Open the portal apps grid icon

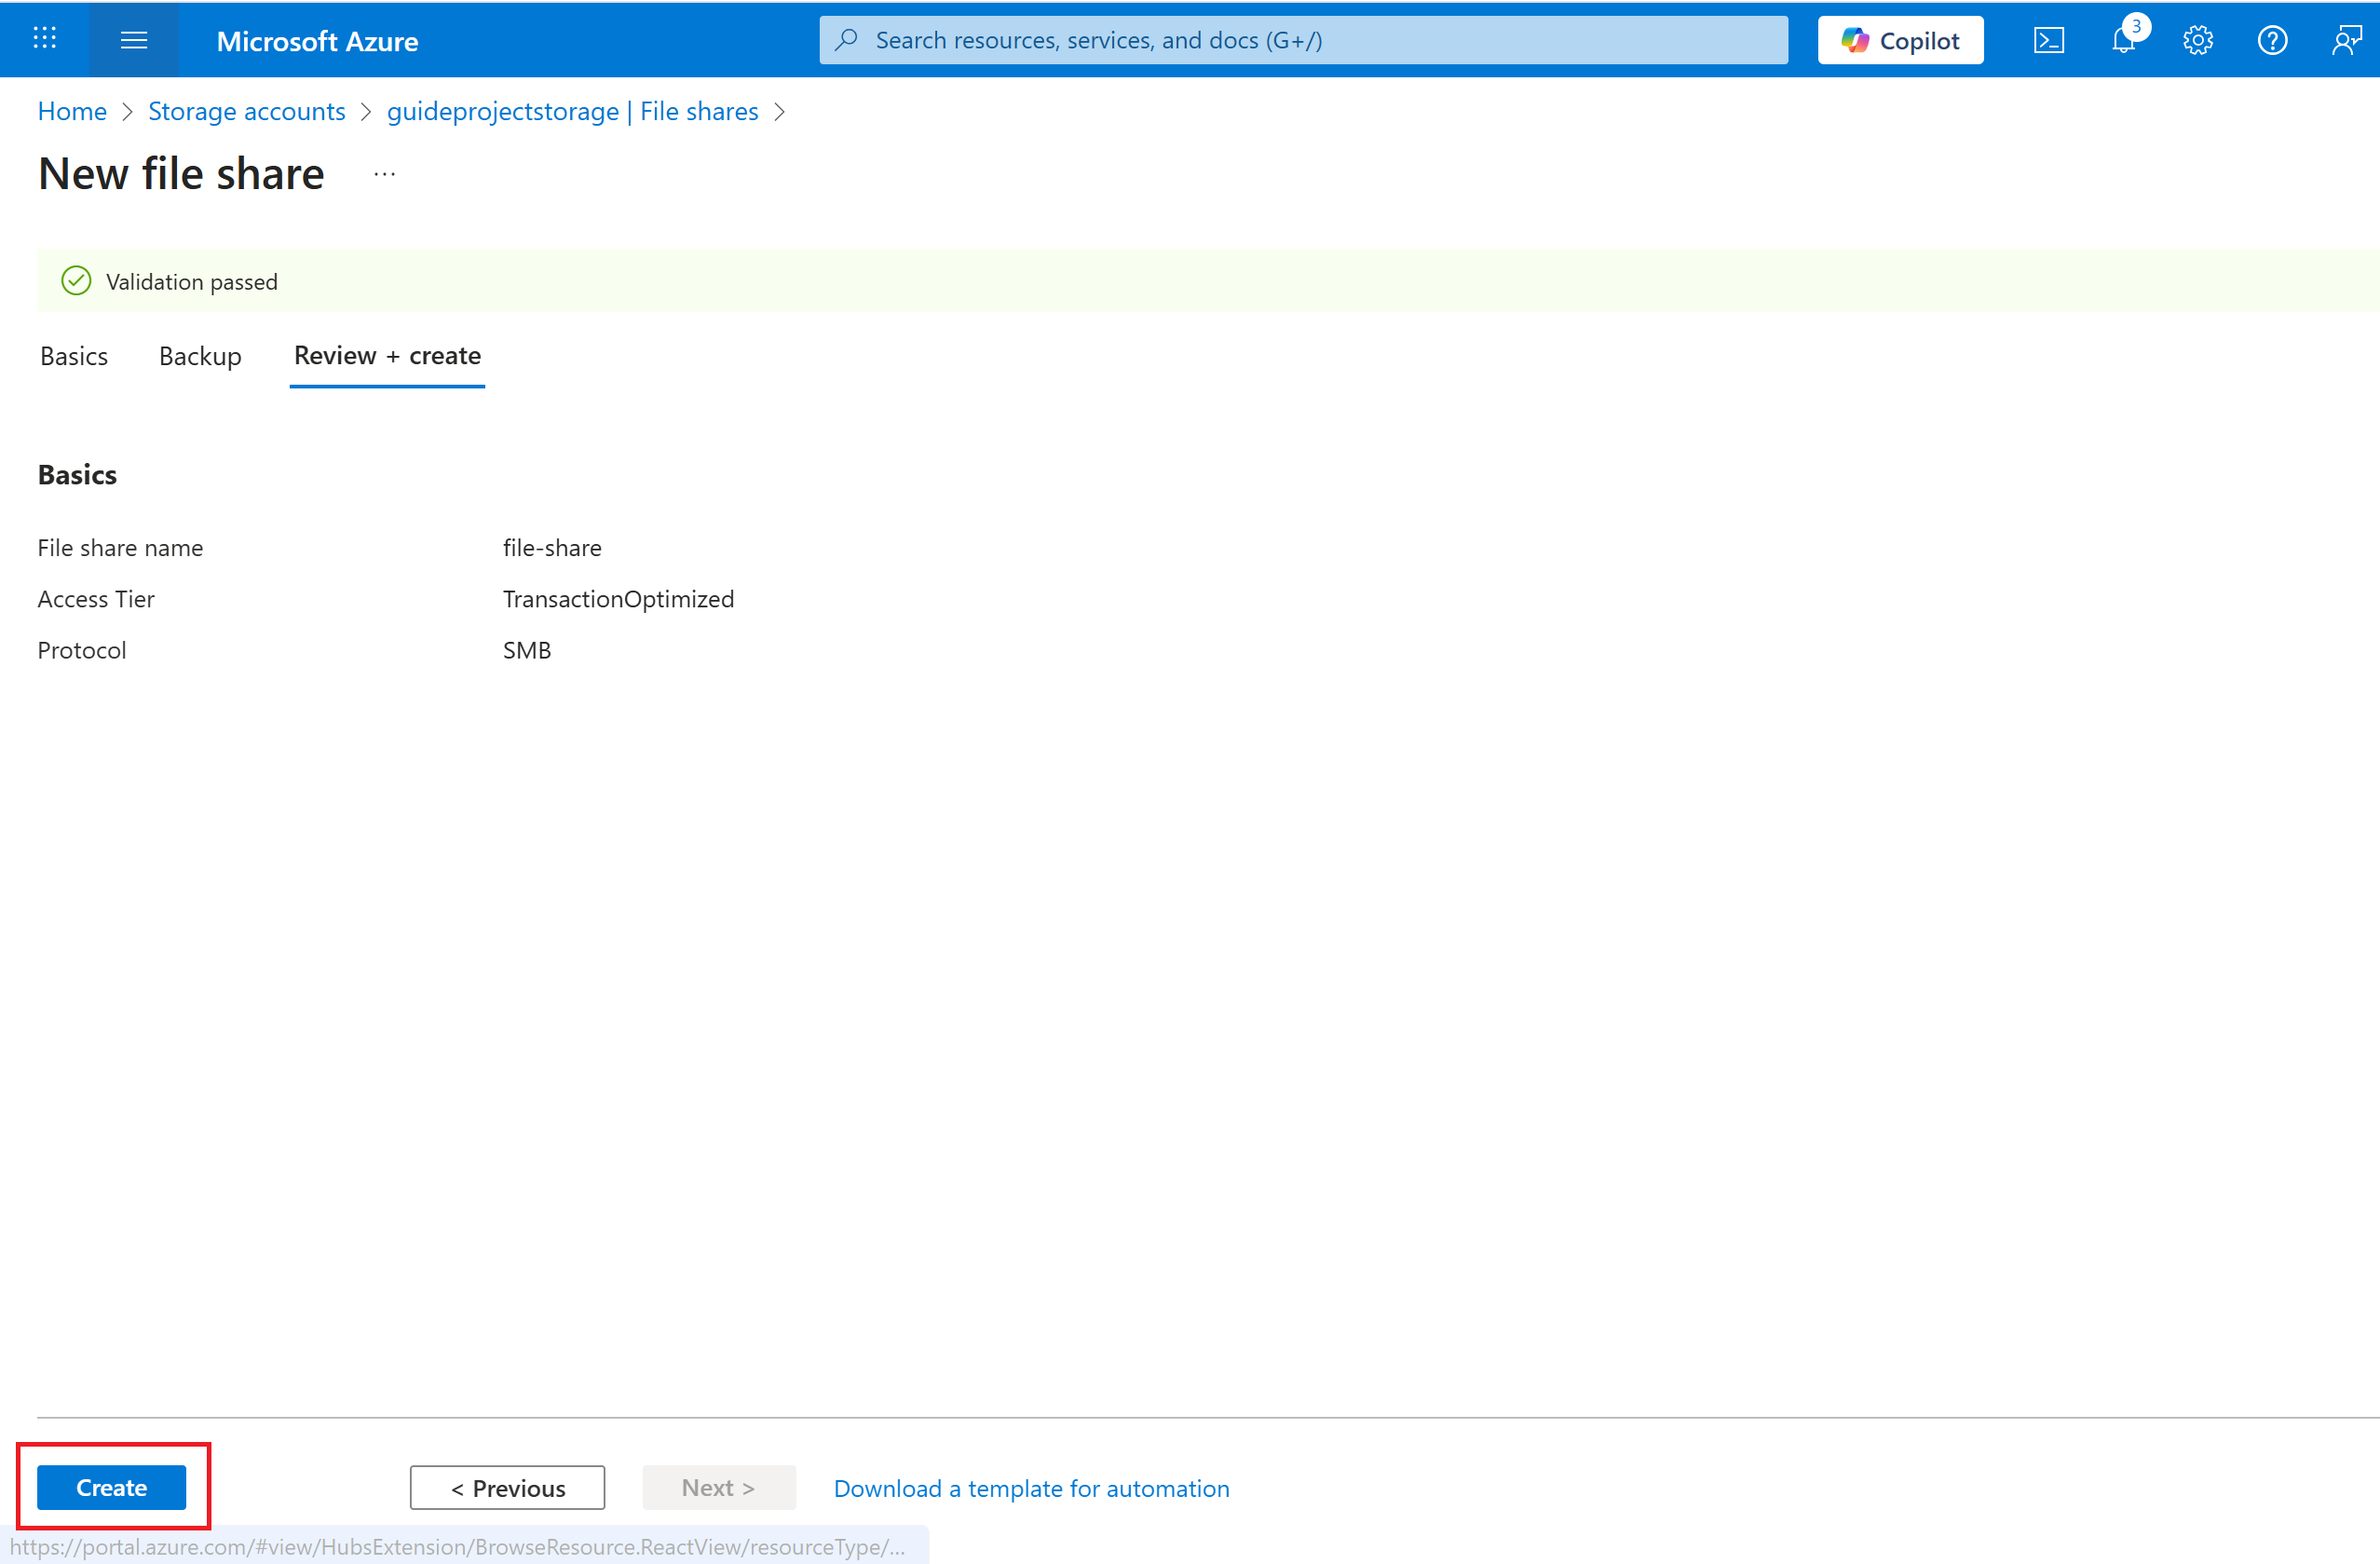[44, 39]
